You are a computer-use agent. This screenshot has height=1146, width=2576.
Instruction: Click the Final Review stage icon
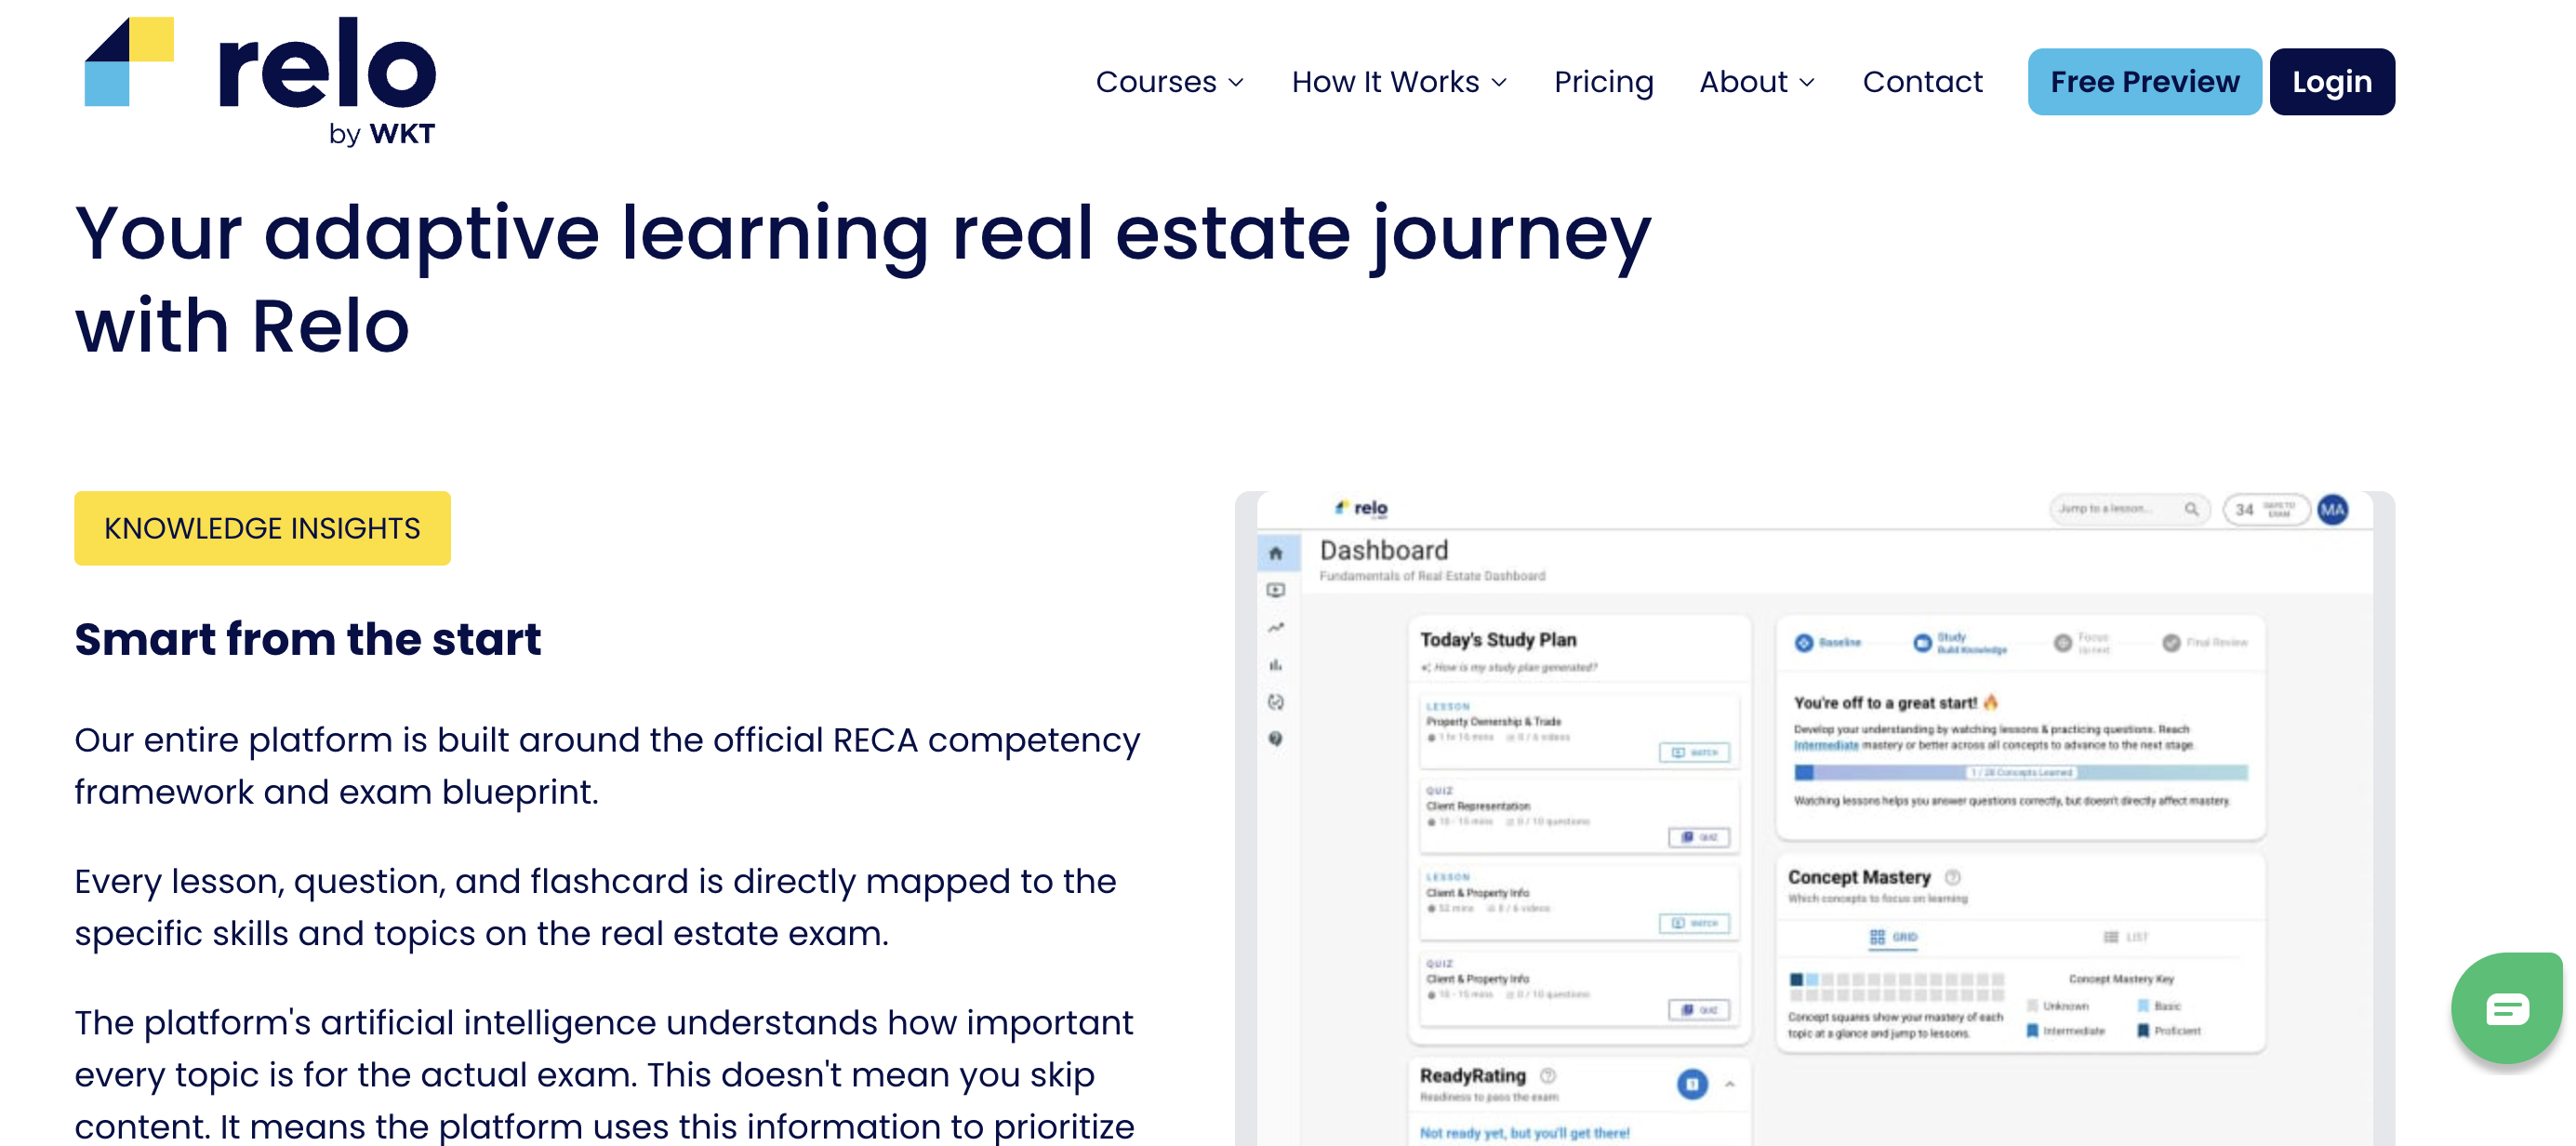[x=2171, y=643]
